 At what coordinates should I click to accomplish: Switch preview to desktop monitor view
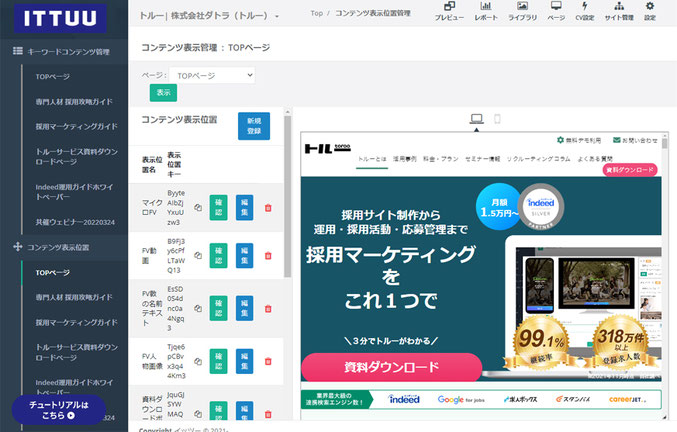pos(476,119)
